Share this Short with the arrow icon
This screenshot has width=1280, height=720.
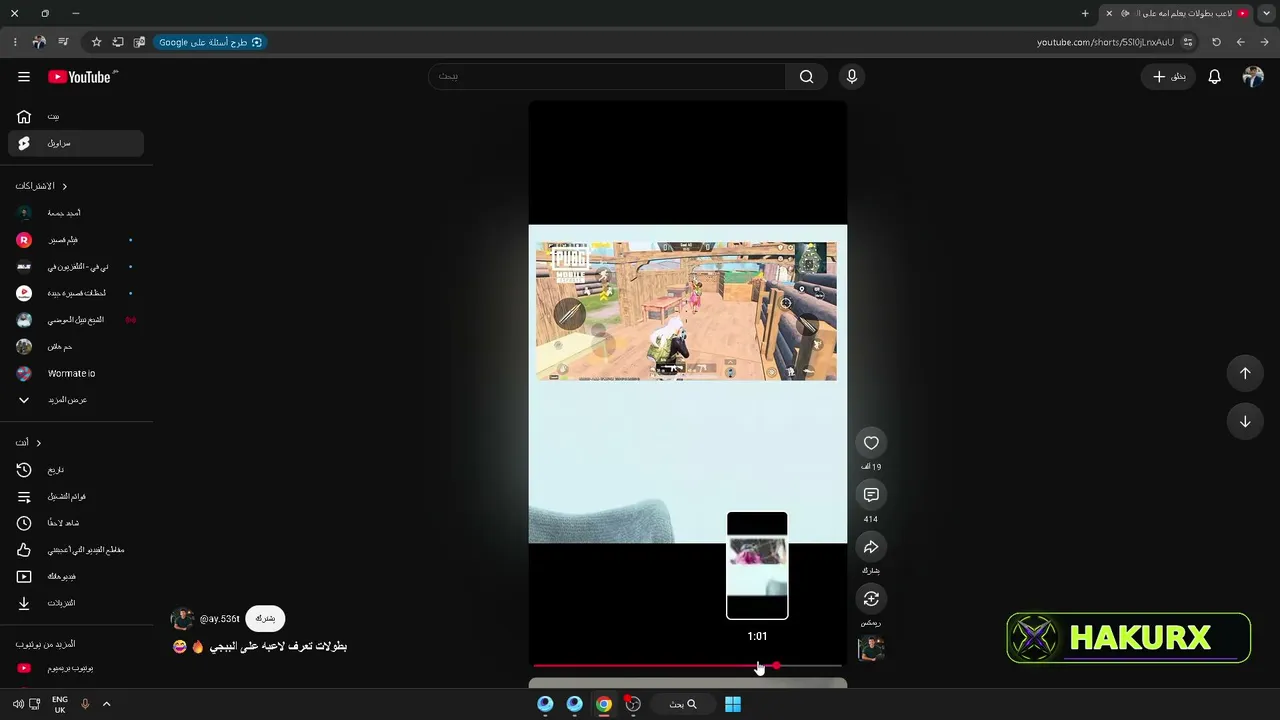[x=871, y=547]
